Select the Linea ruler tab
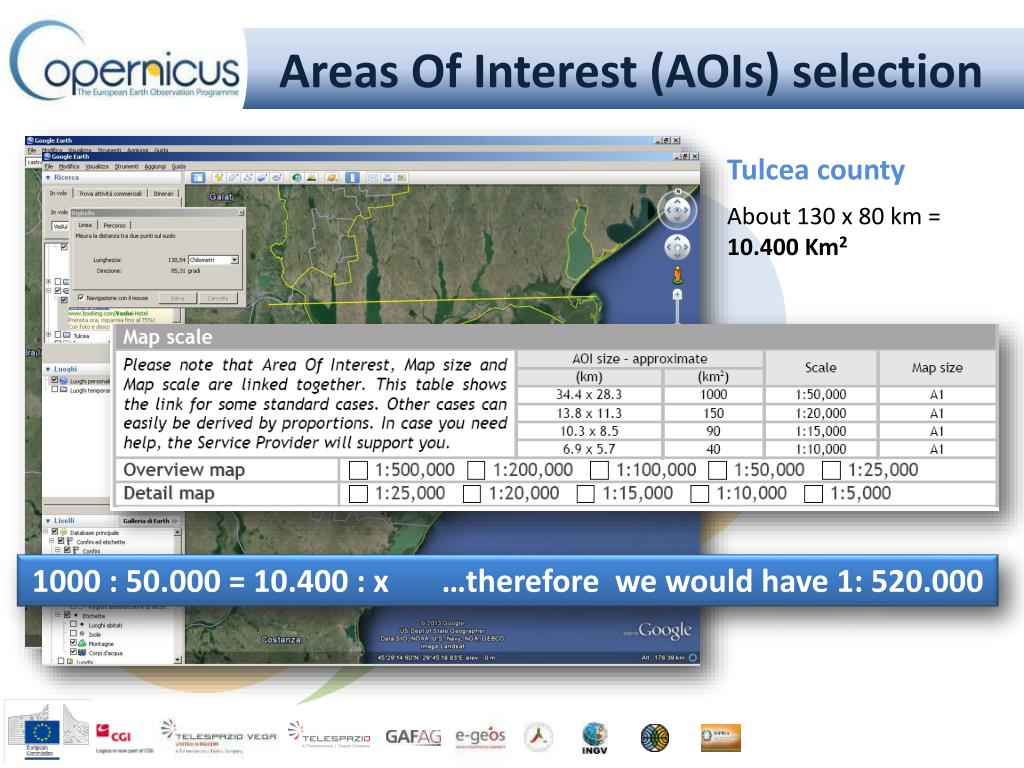Image resolution: width=1024 pixels, height=768 pixels. [x=85, y=225]
